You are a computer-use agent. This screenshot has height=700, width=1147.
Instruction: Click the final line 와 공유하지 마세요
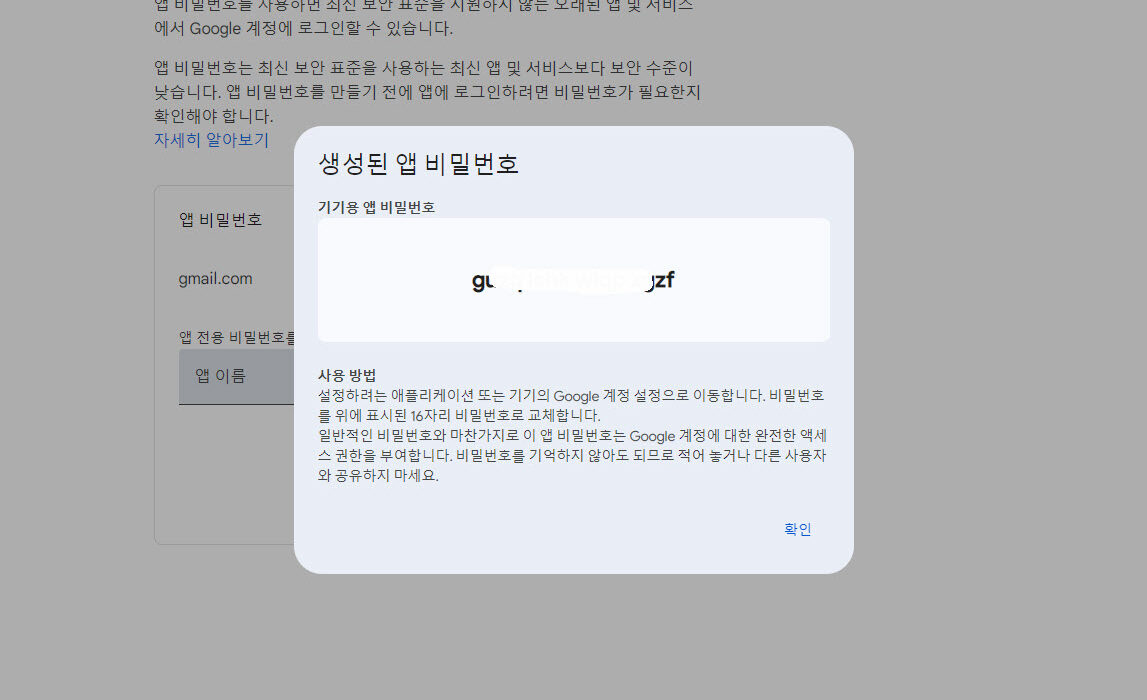tap(380, 476)
